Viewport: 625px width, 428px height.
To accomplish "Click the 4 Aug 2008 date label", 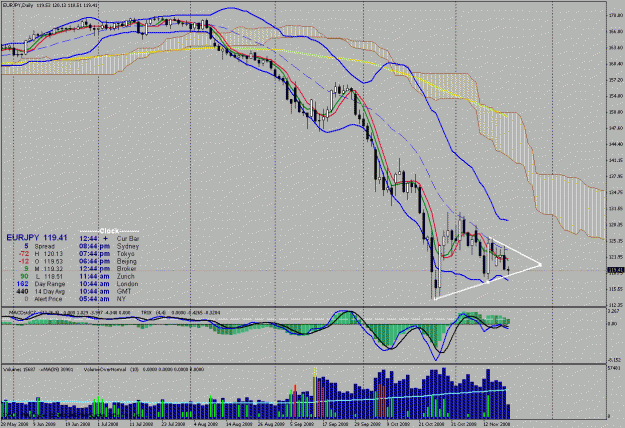I will [204, 424].
